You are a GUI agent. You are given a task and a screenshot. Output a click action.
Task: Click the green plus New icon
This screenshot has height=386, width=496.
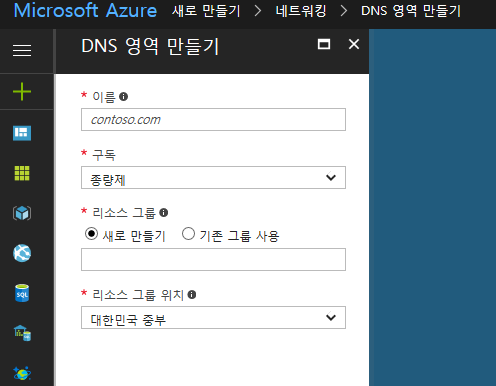[x=22, y=91]
